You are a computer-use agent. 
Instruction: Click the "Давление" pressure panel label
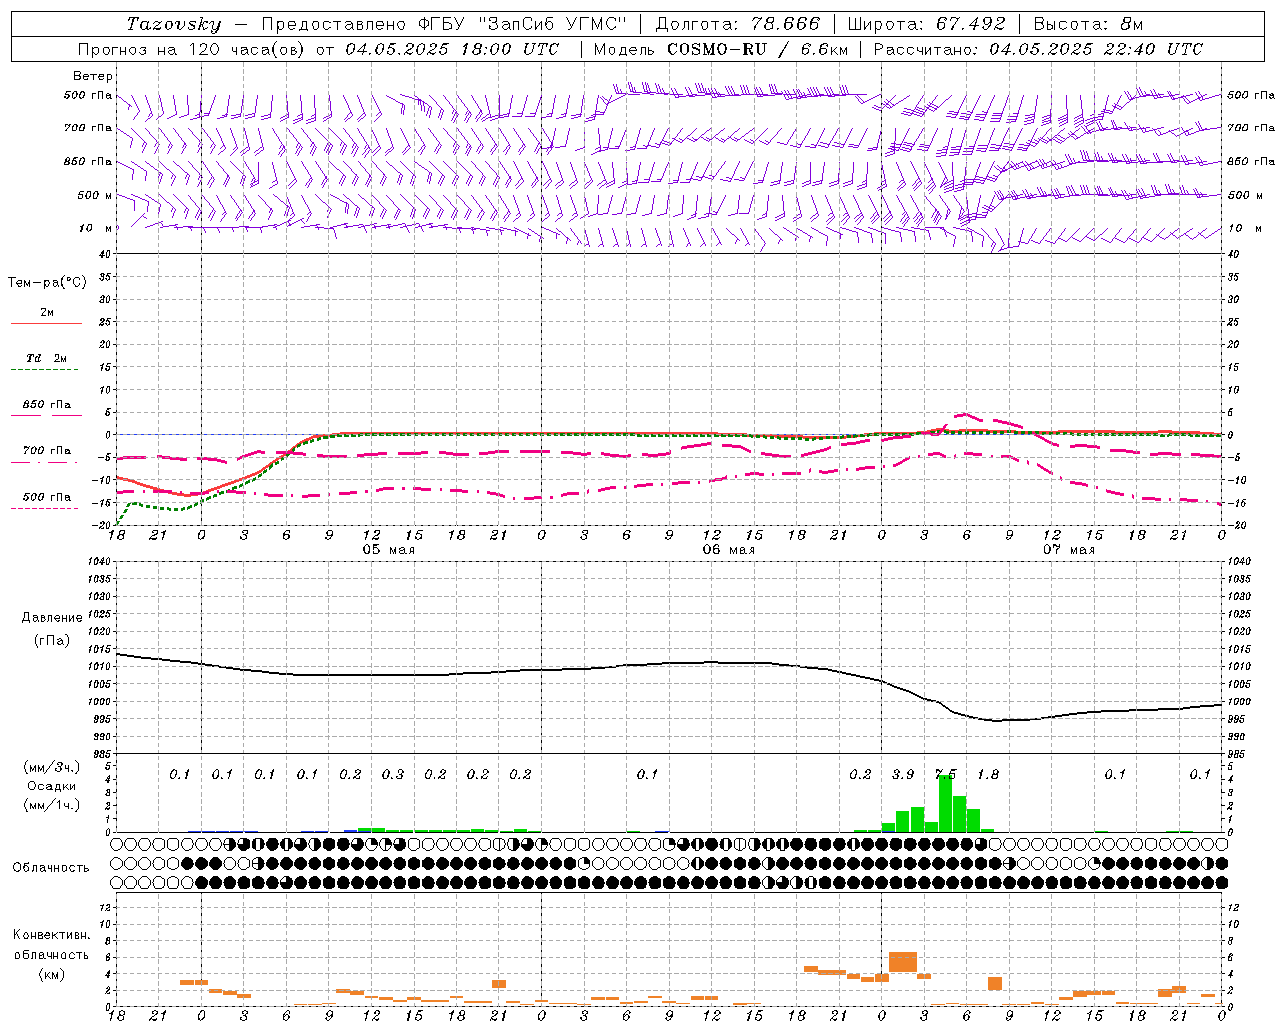[x=52, y=618]
